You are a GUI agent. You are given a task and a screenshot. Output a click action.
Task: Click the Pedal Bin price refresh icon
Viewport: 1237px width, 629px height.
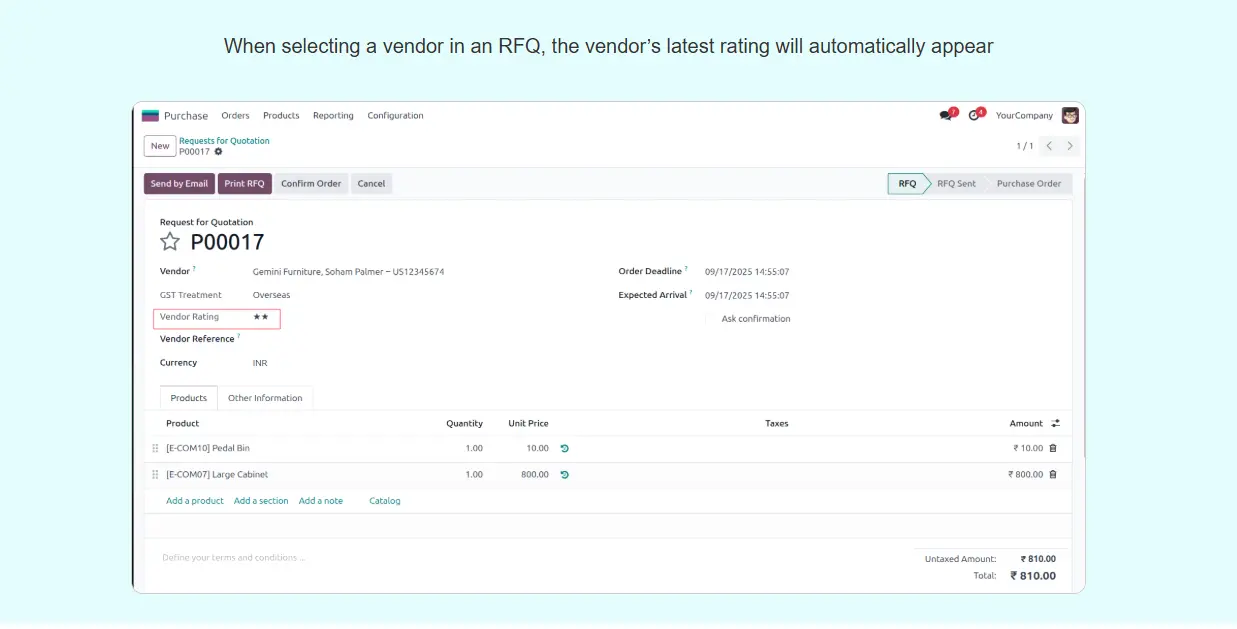click(x=564, y=449)
